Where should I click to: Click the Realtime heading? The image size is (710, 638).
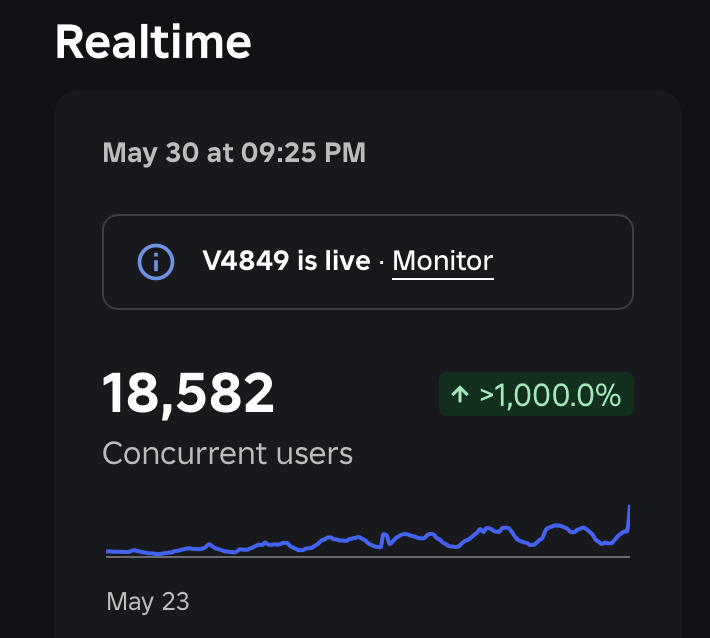click(x=153, y=42)
